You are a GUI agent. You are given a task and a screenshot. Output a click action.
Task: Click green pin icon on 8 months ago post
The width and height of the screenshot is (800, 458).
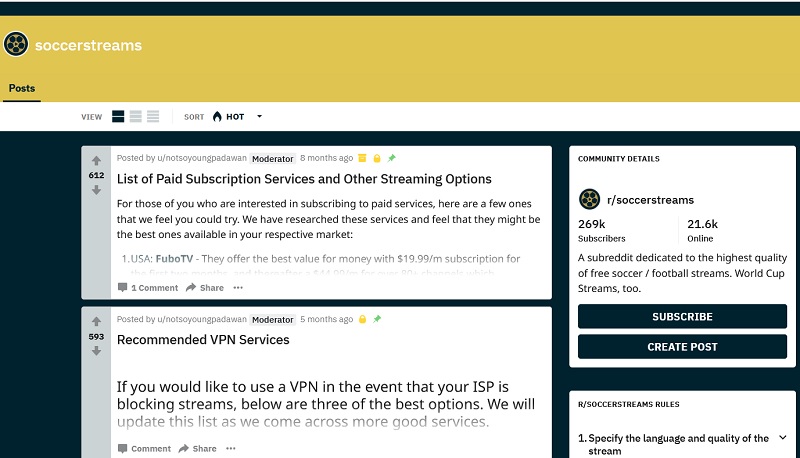[391, 158]
